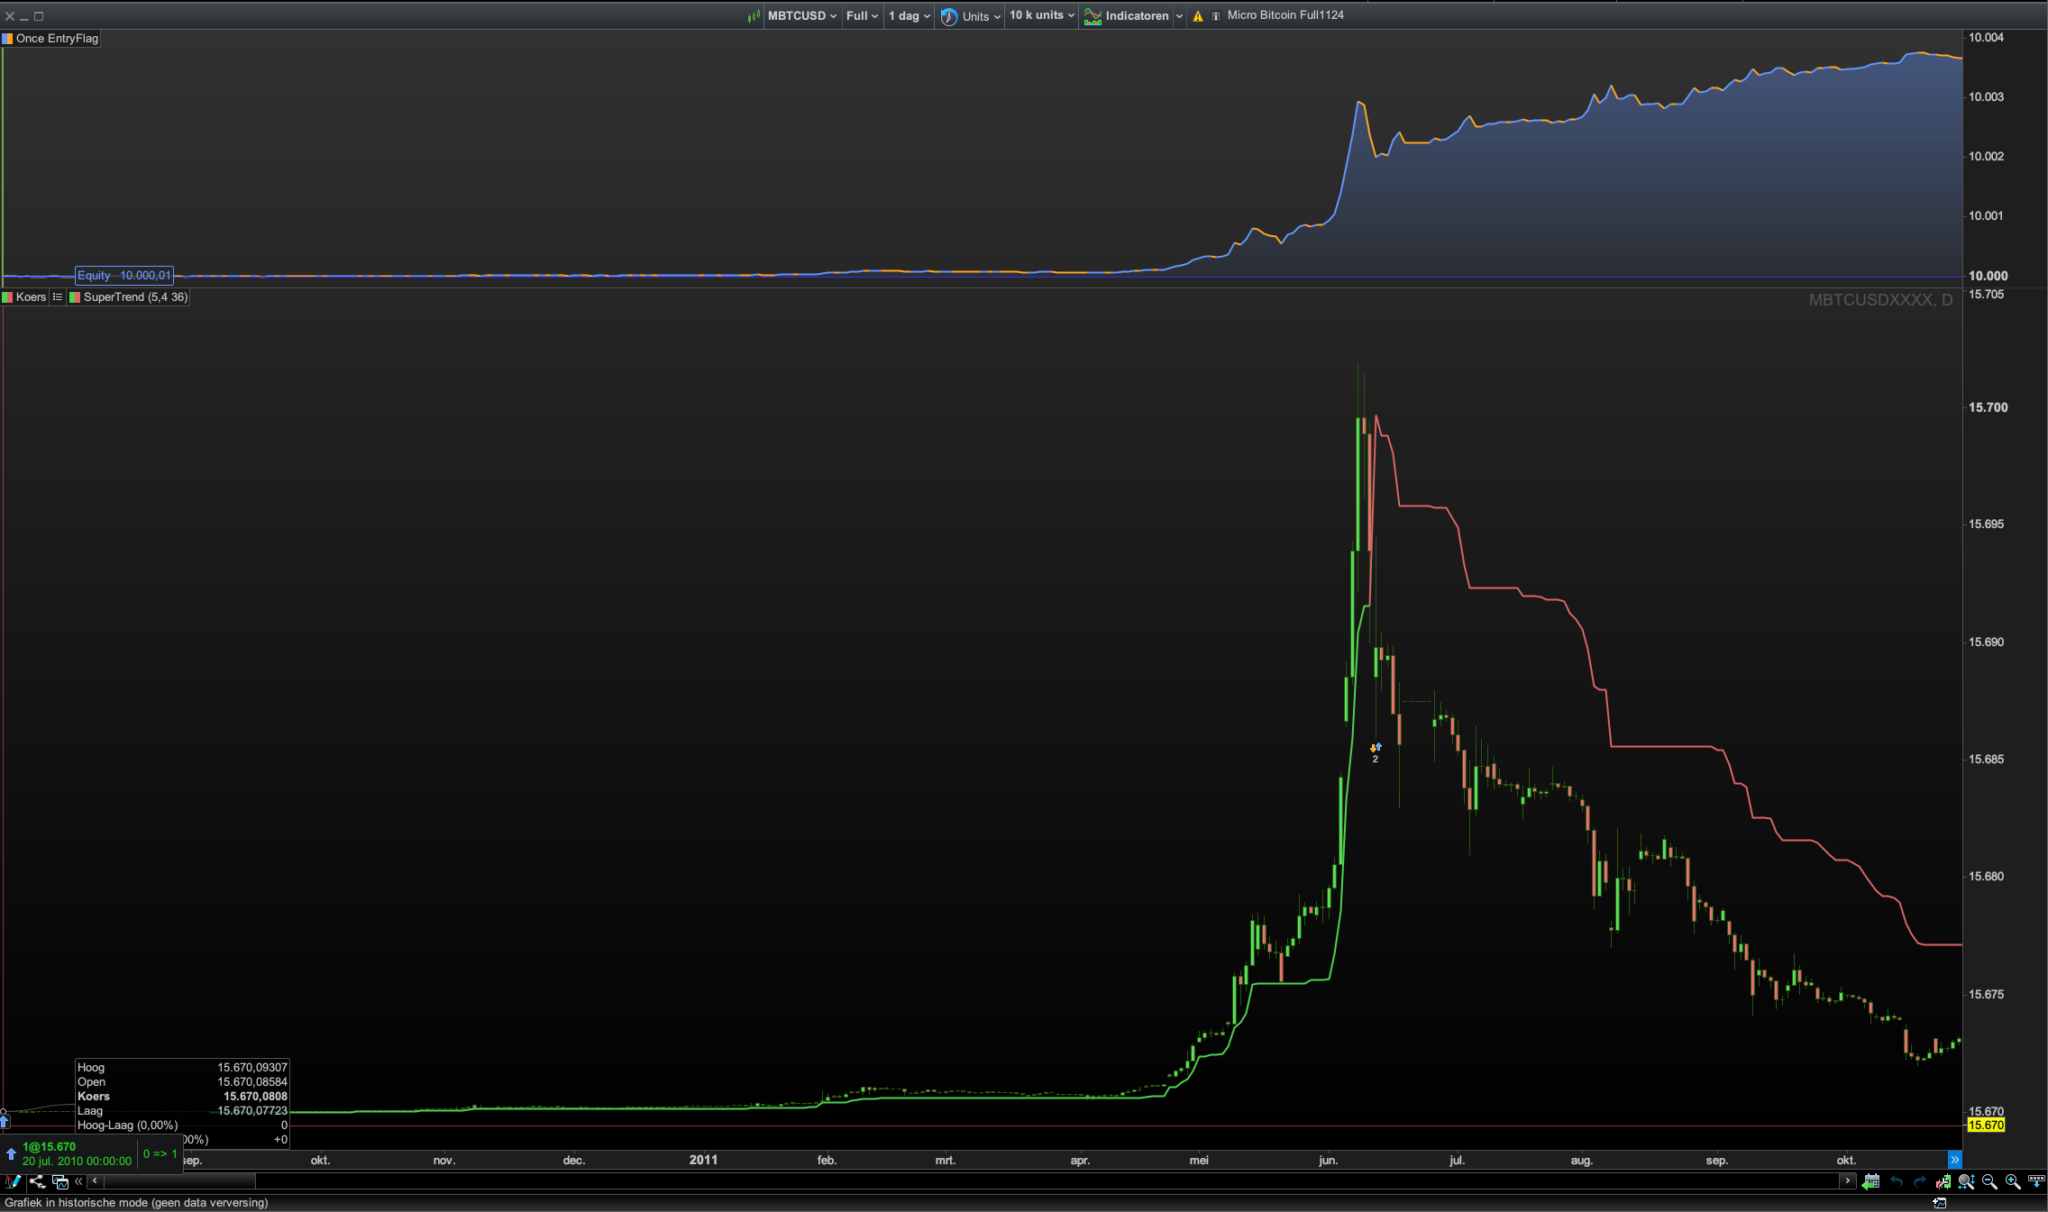Click the go-to-date calendar icon
Screen dimensions: 2048x1212
pyautogui.click(x=1871, y=1182)
